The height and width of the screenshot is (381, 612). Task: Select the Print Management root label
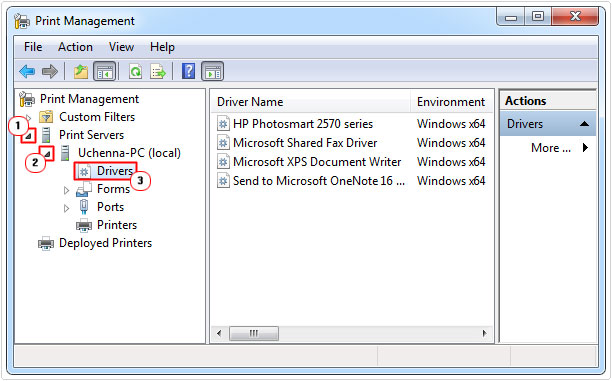[x=89, y=99]
